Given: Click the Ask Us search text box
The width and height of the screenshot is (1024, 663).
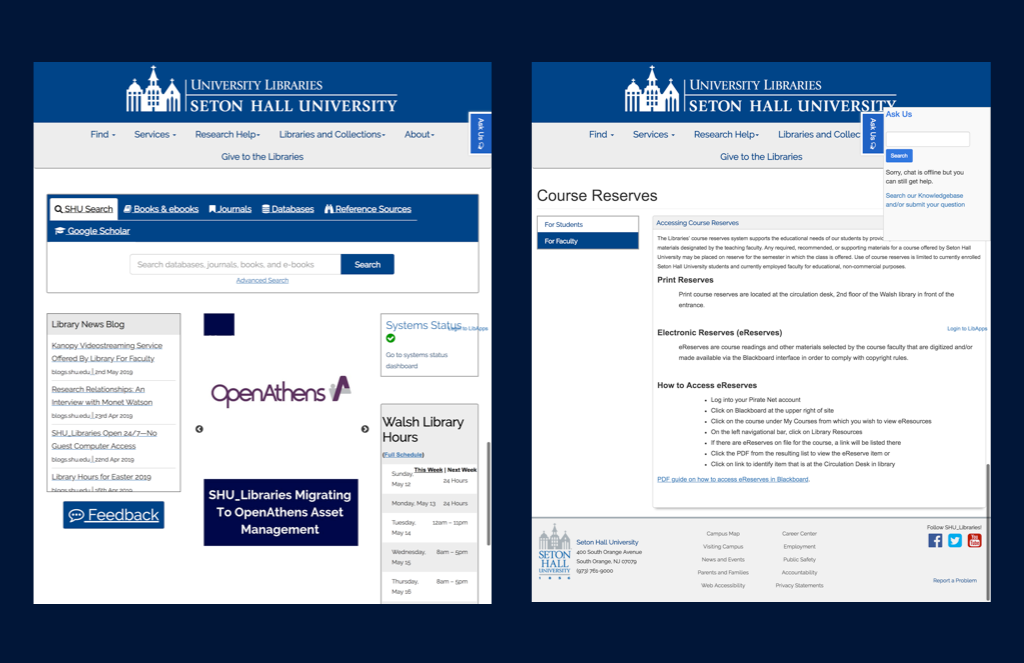Looking at the screenshot, I should 927,139.
